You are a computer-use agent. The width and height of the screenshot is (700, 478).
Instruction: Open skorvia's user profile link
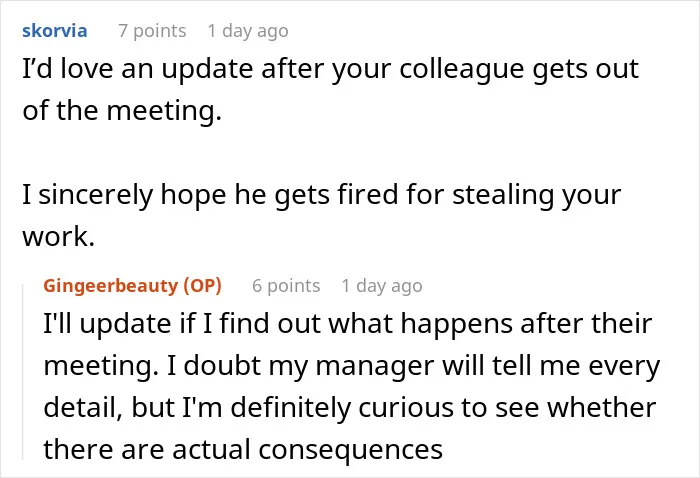(x=54, y=31)
